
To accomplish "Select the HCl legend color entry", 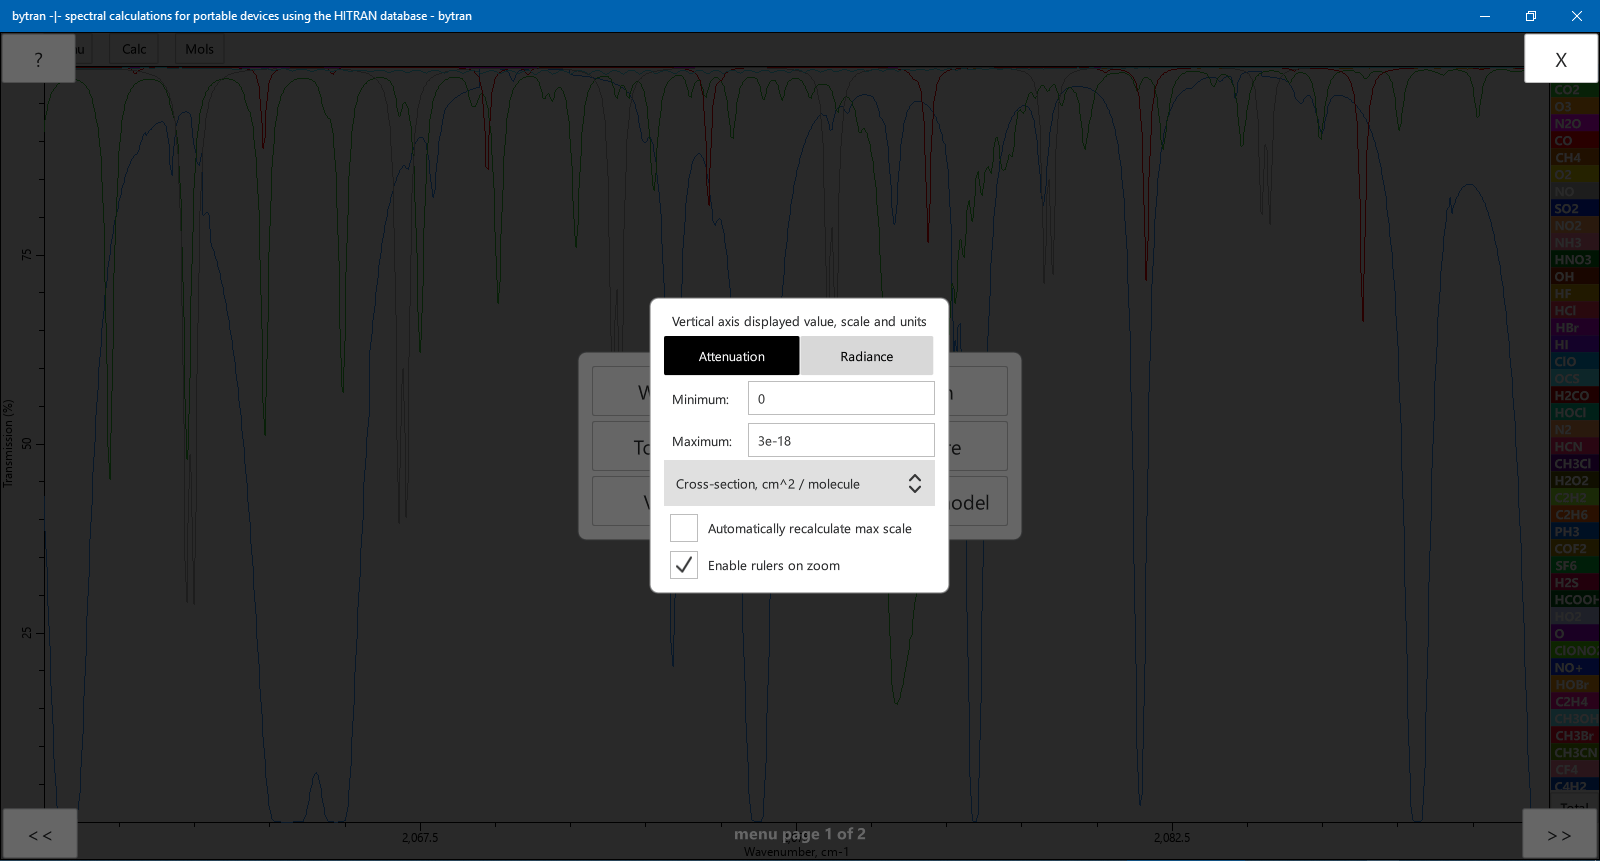I will [1574, 311].
